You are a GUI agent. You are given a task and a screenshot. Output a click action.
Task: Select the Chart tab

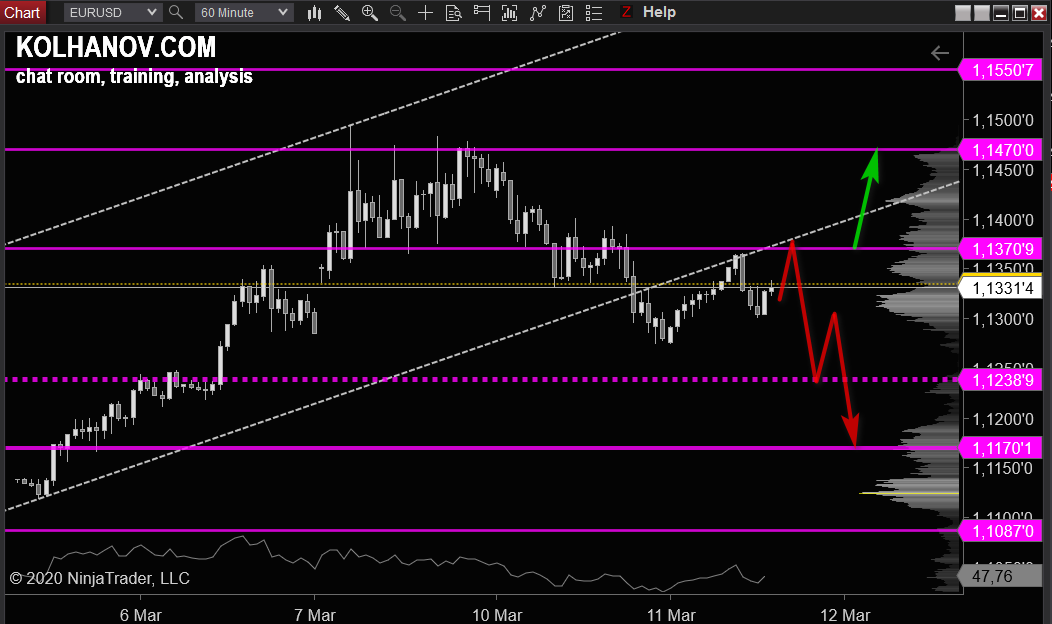pos(22,12)
